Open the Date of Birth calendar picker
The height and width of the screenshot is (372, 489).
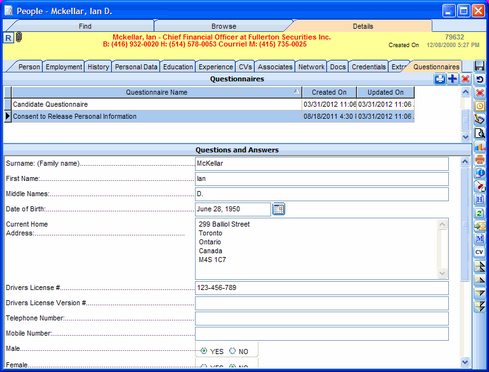click(279, 209)
